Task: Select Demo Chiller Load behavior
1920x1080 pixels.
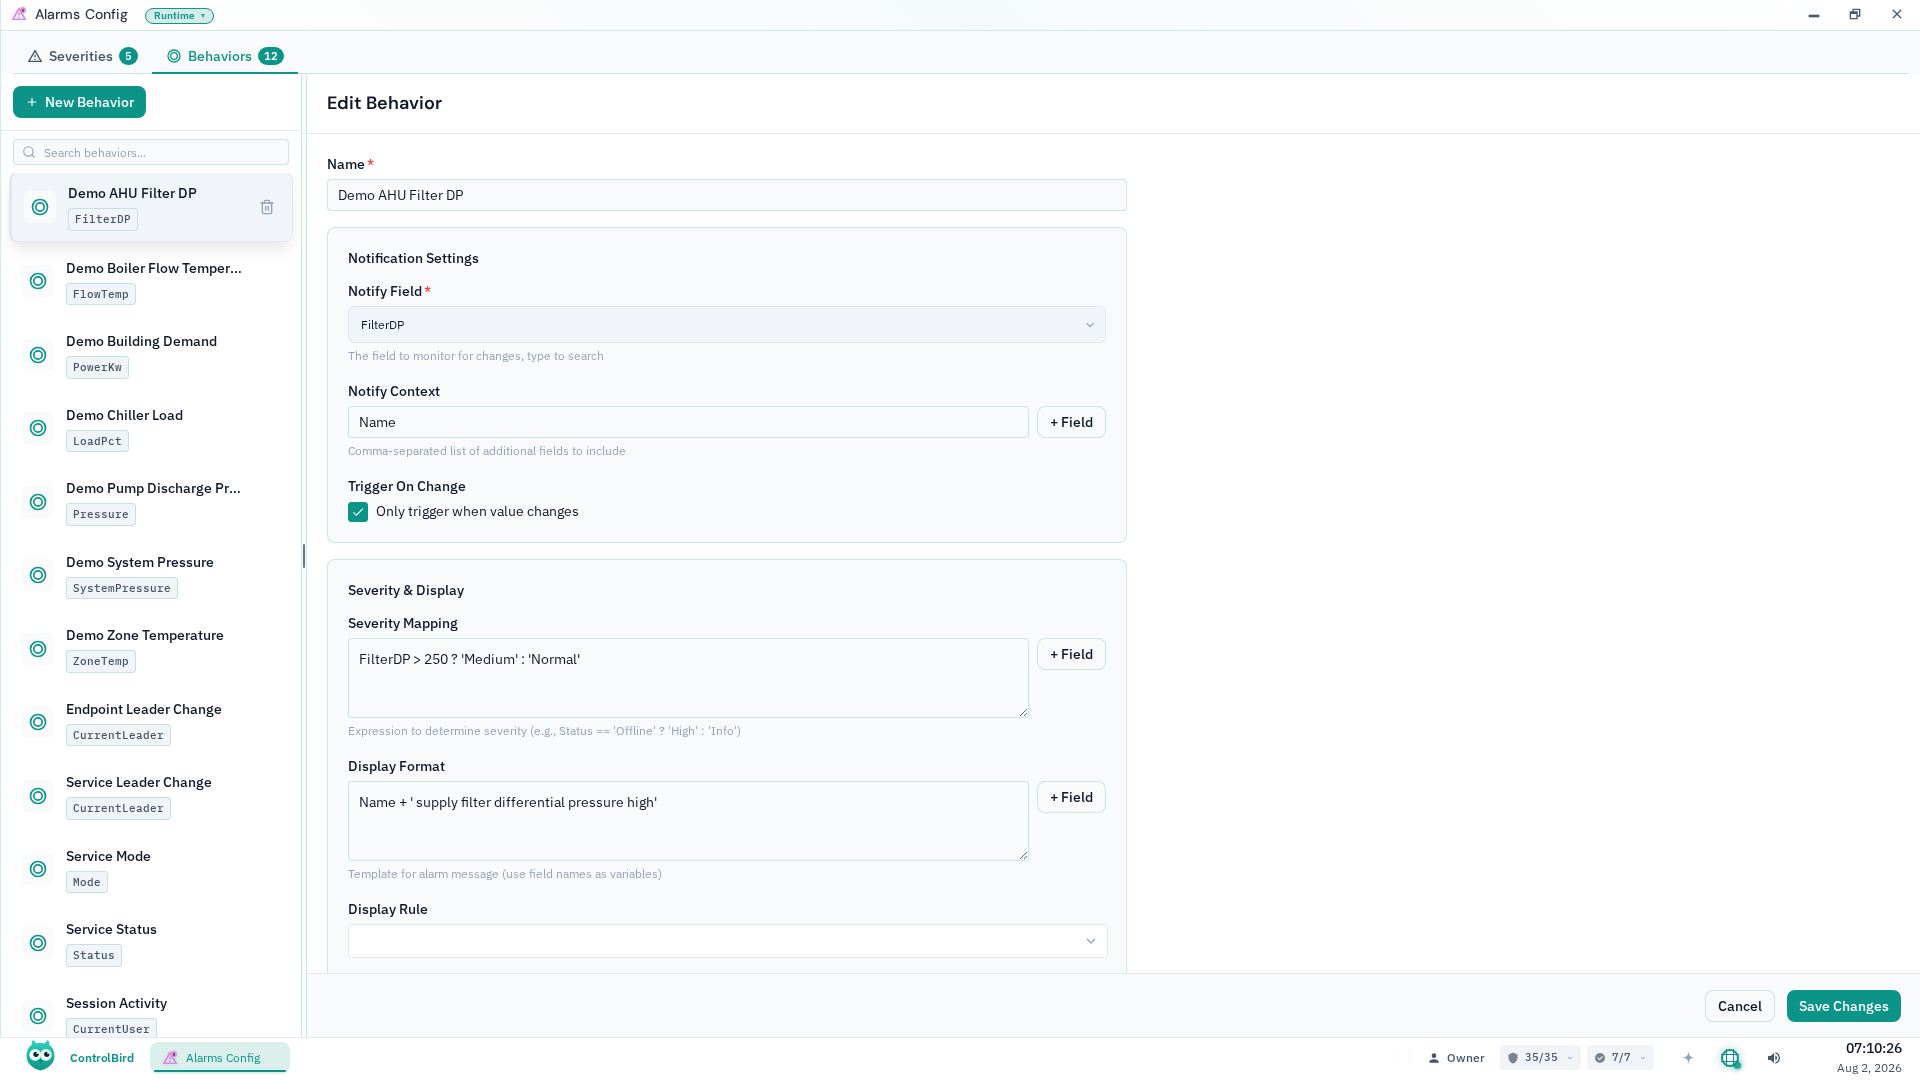Action: tap(151, 428)
